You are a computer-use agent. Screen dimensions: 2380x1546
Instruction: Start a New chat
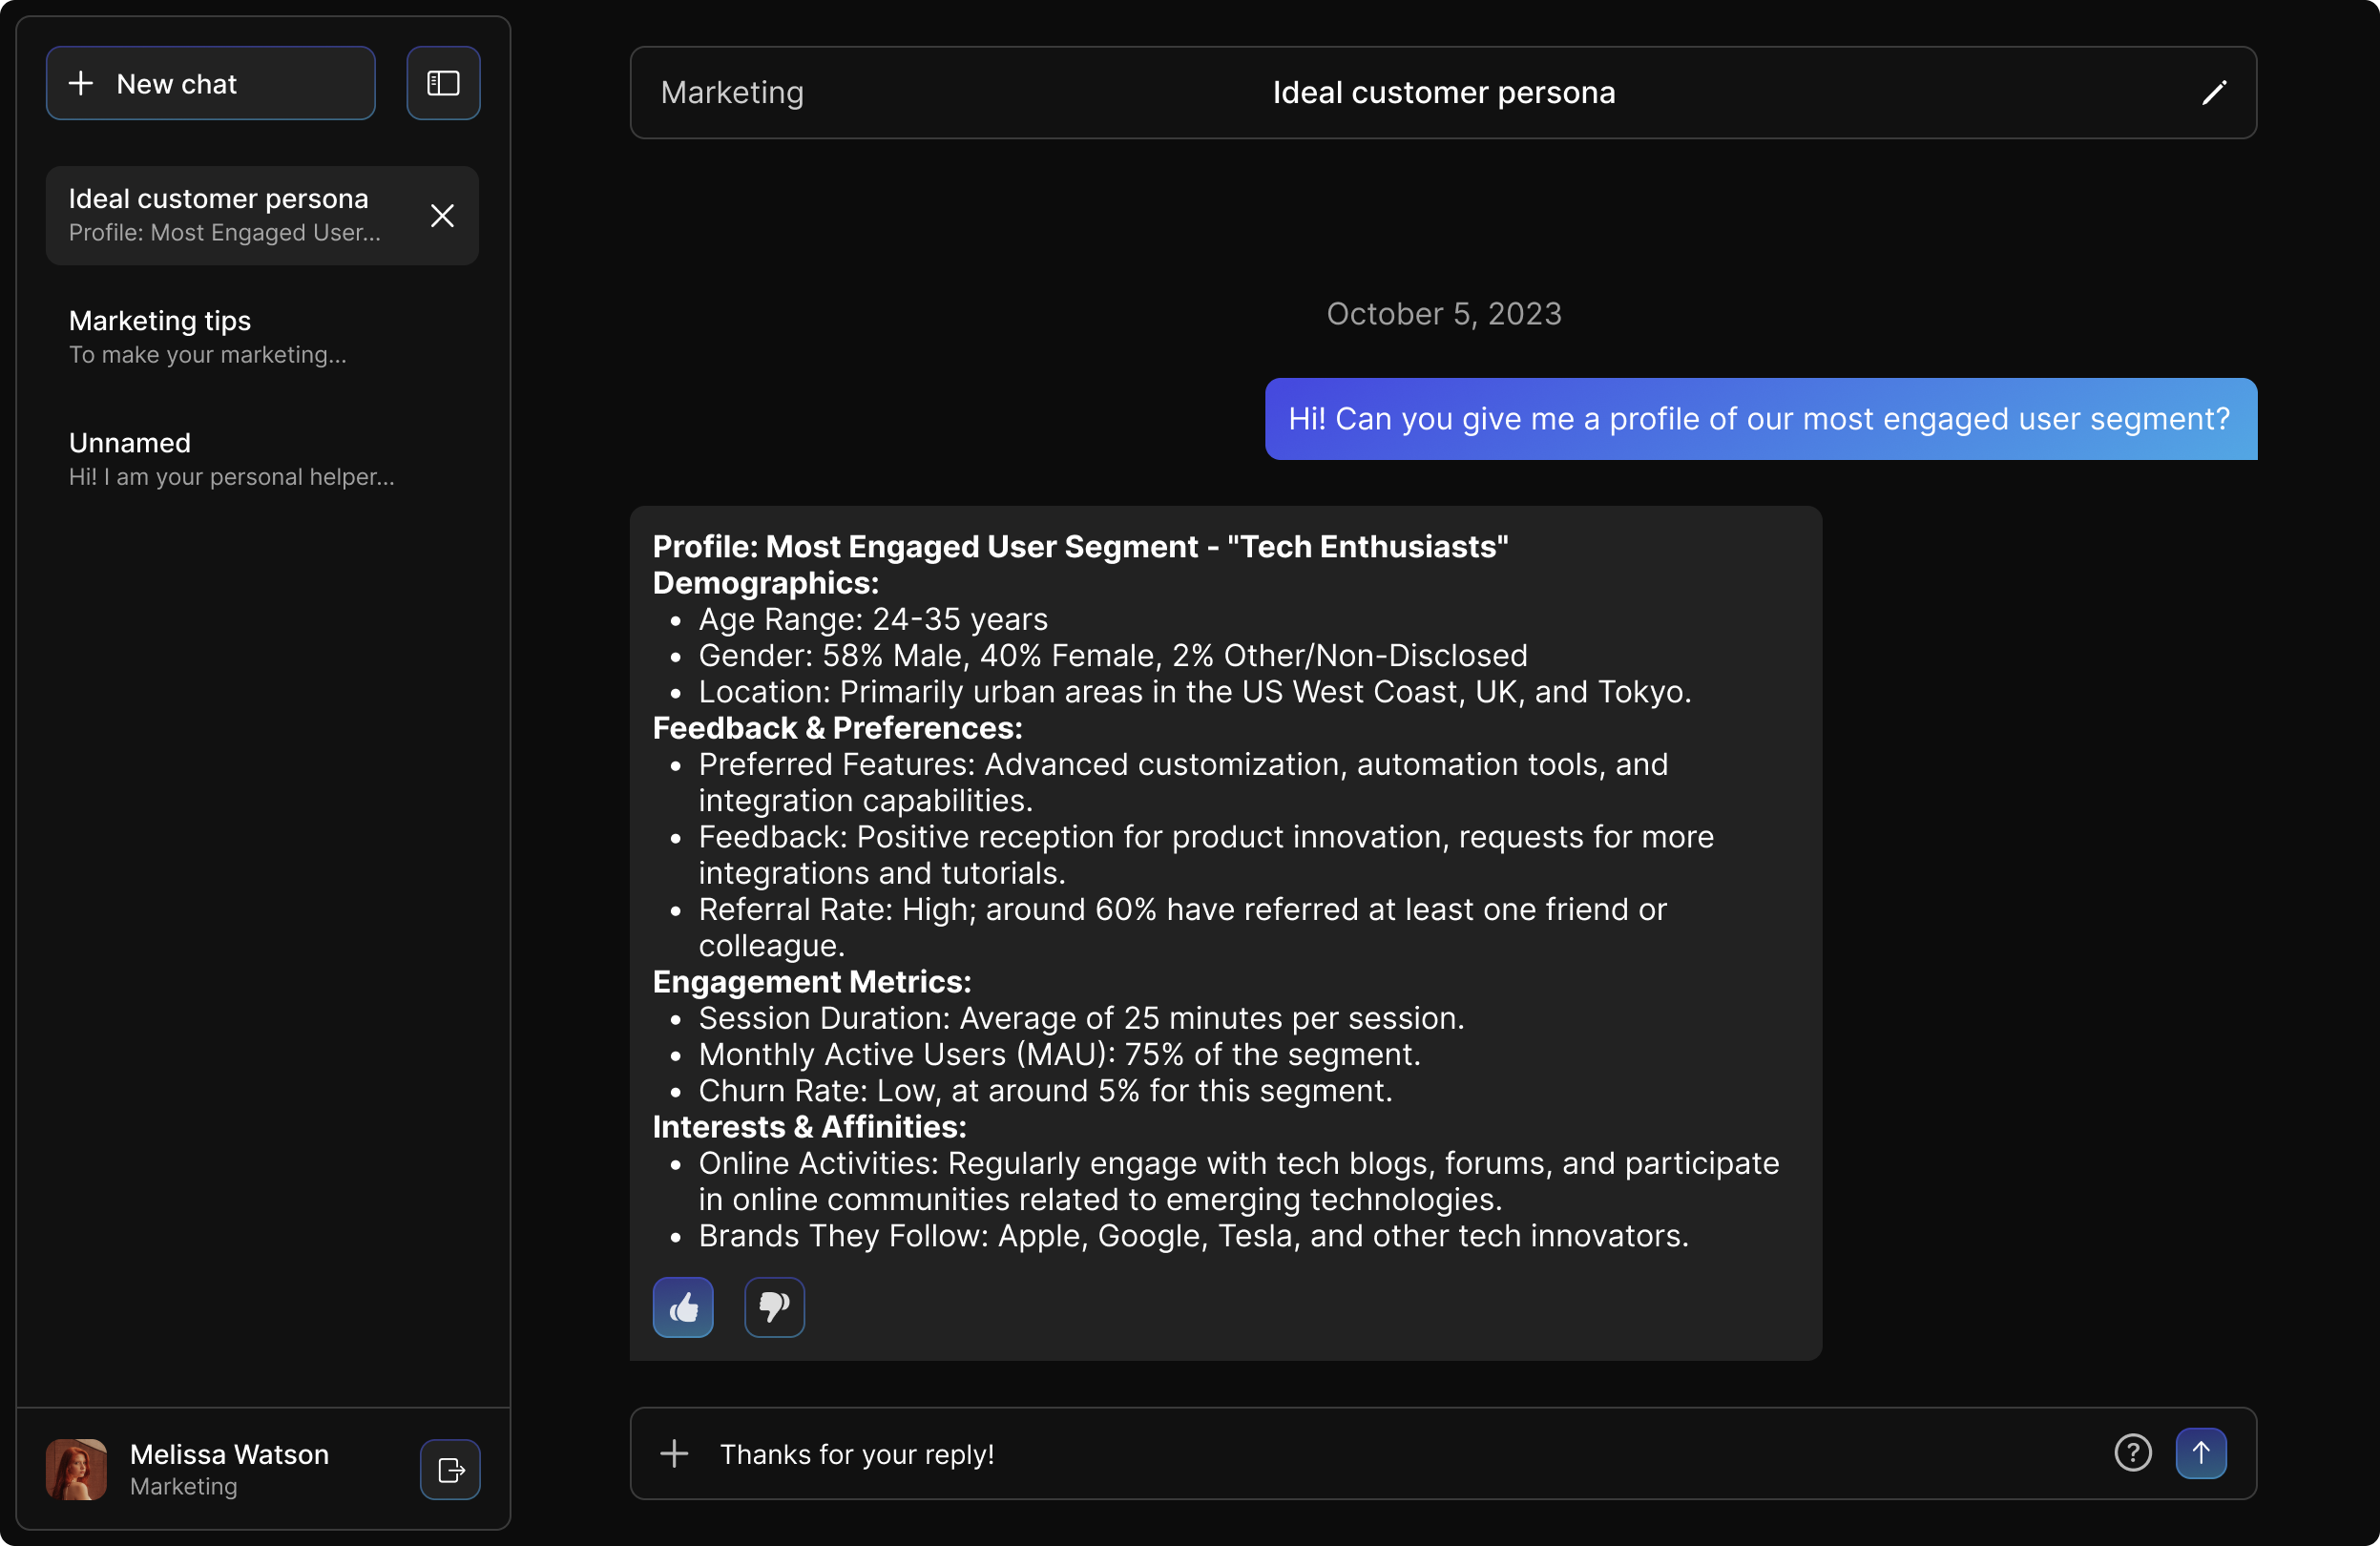click(x=211, y=83)
